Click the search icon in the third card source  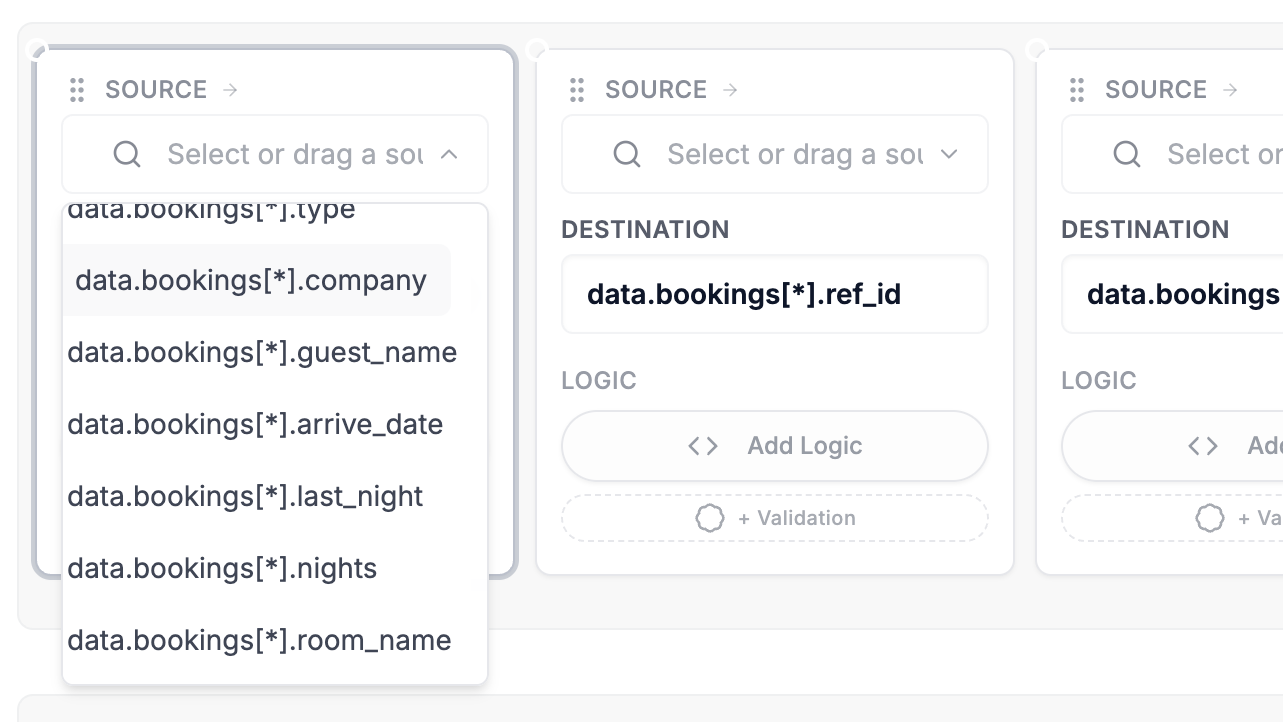(1127, 154)
